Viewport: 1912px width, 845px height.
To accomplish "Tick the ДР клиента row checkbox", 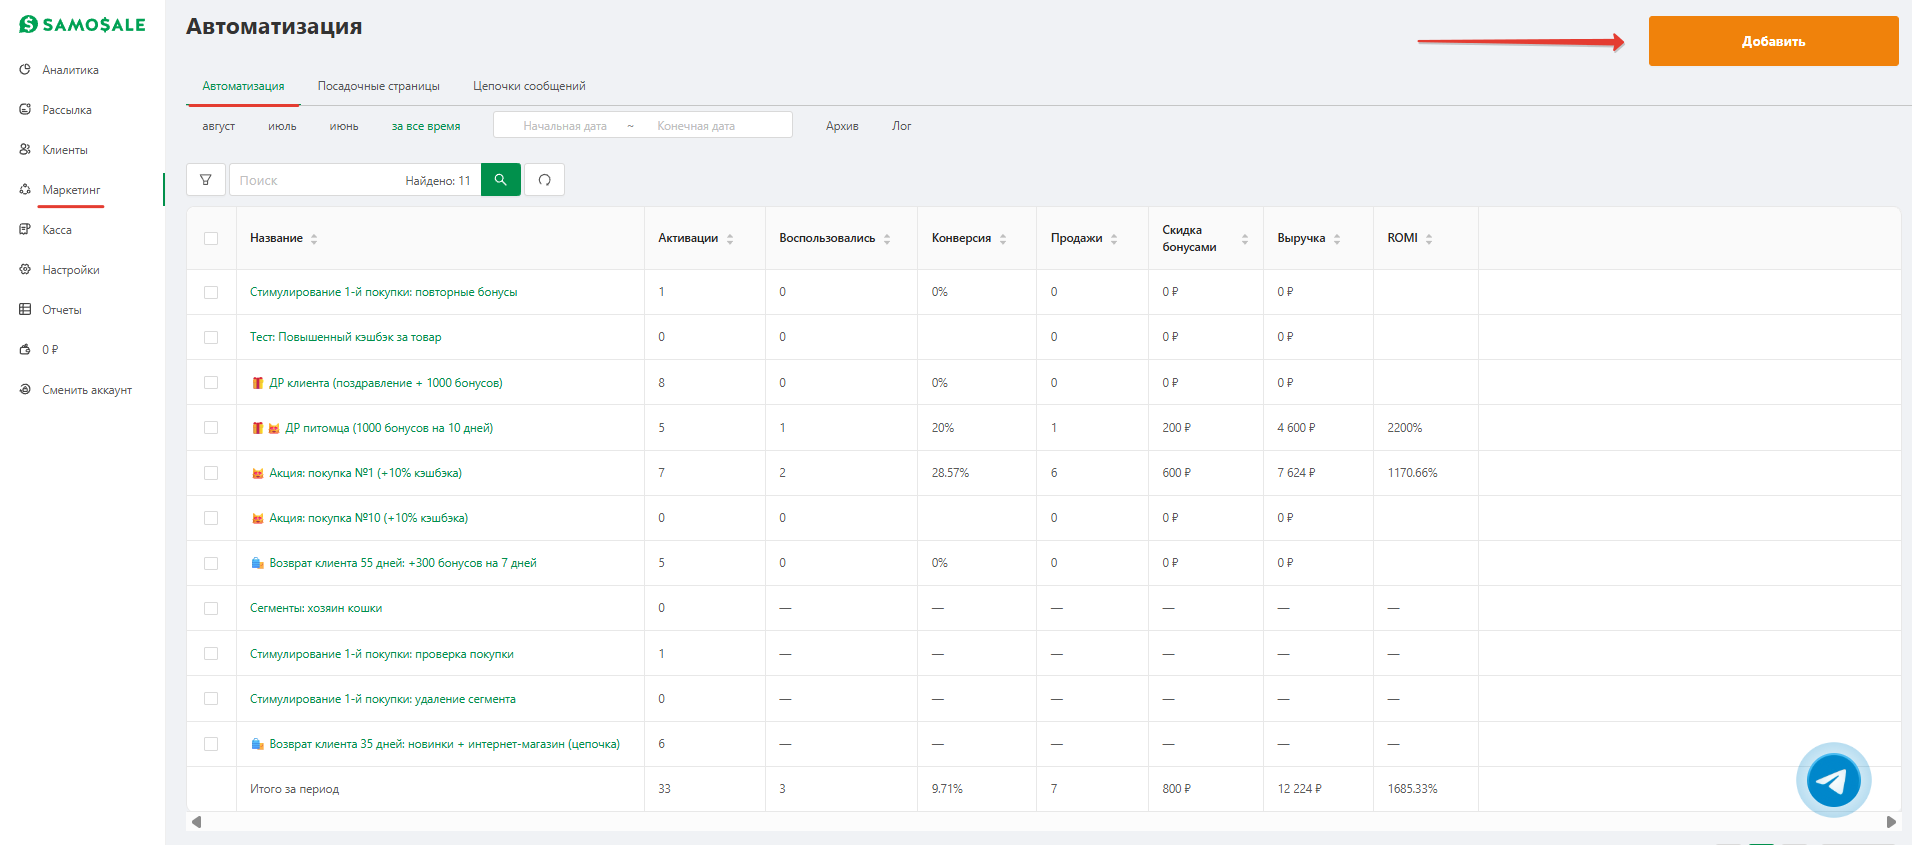I will tap(211, 383).
